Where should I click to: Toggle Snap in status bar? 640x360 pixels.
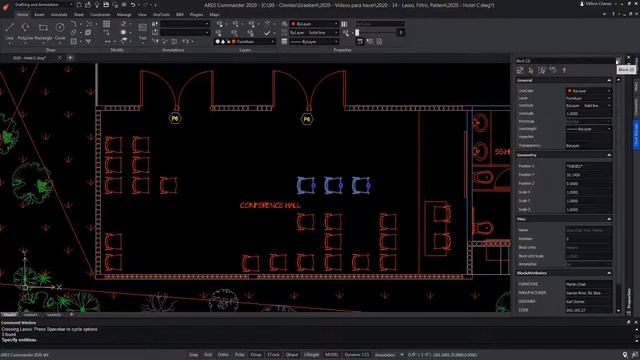(x=193, y=355)
